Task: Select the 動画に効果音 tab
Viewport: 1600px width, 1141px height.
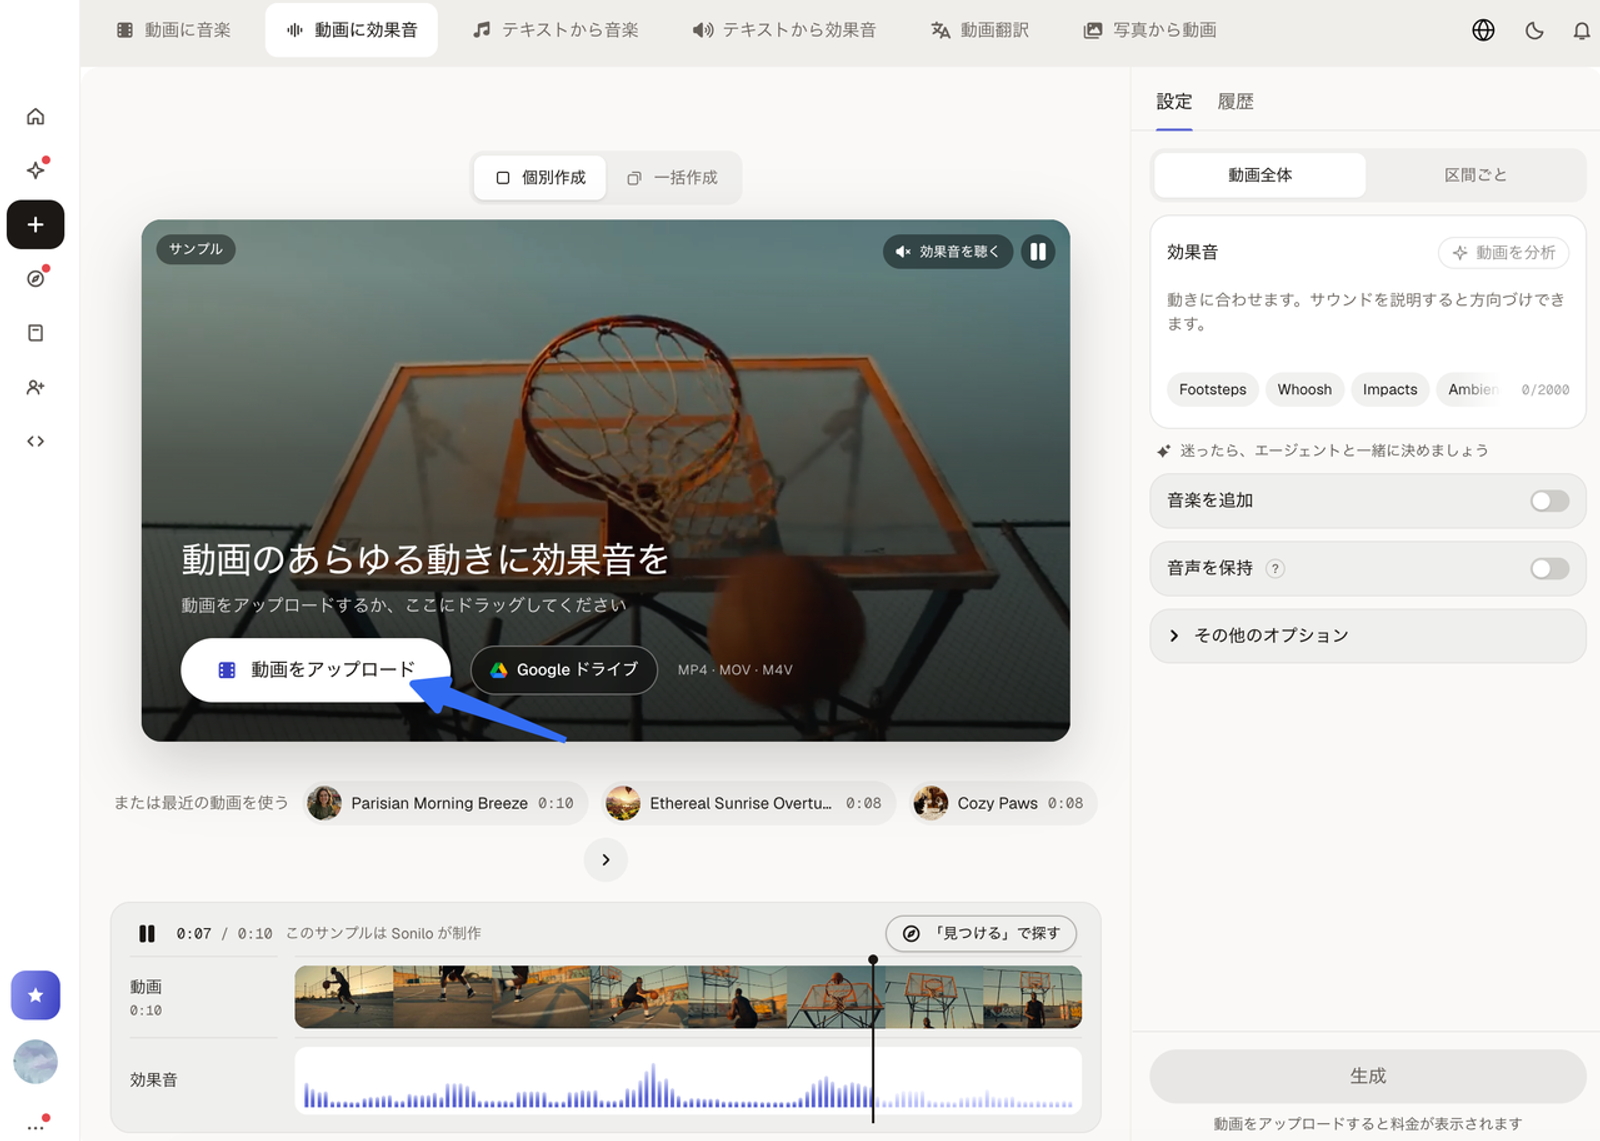Action: [351, 30]
